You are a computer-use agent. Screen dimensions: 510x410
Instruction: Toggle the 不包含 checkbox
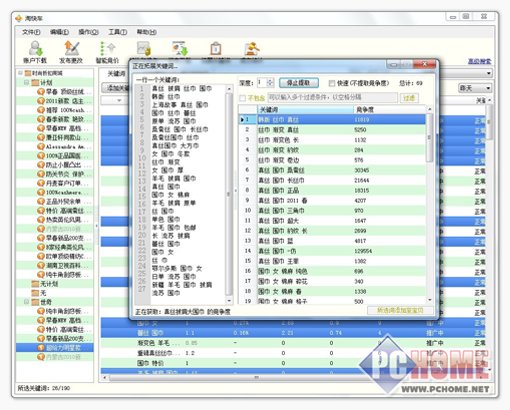point(243,98)
